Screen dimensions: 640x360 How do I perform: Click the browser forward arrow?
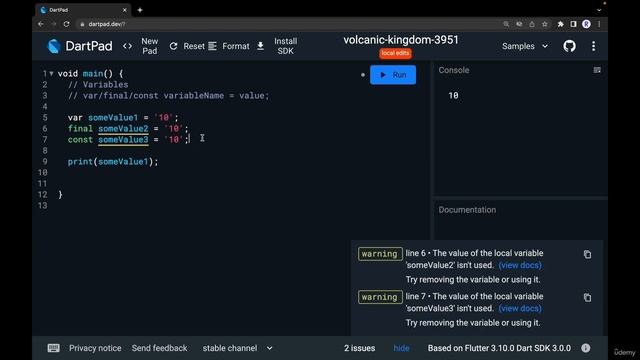[x=53, y=24]
